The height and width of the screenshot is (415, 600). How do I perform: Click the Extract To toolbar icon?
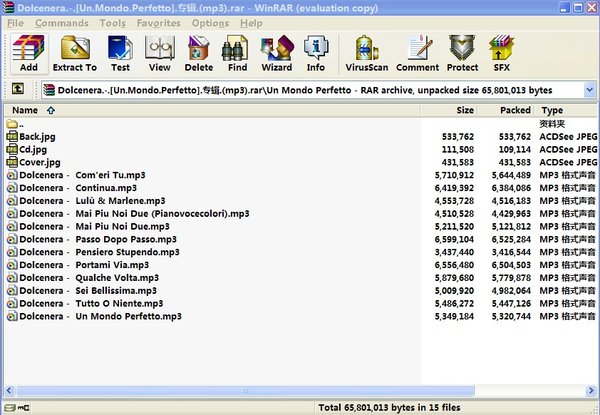point(75,53)
